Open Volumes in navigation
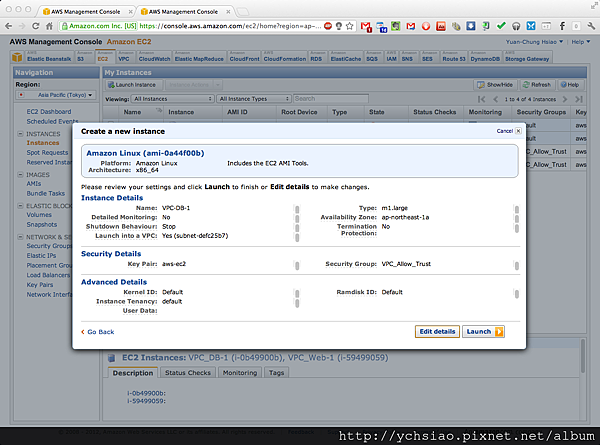Viewport: 600px width, 445px height. click(39, 215)
